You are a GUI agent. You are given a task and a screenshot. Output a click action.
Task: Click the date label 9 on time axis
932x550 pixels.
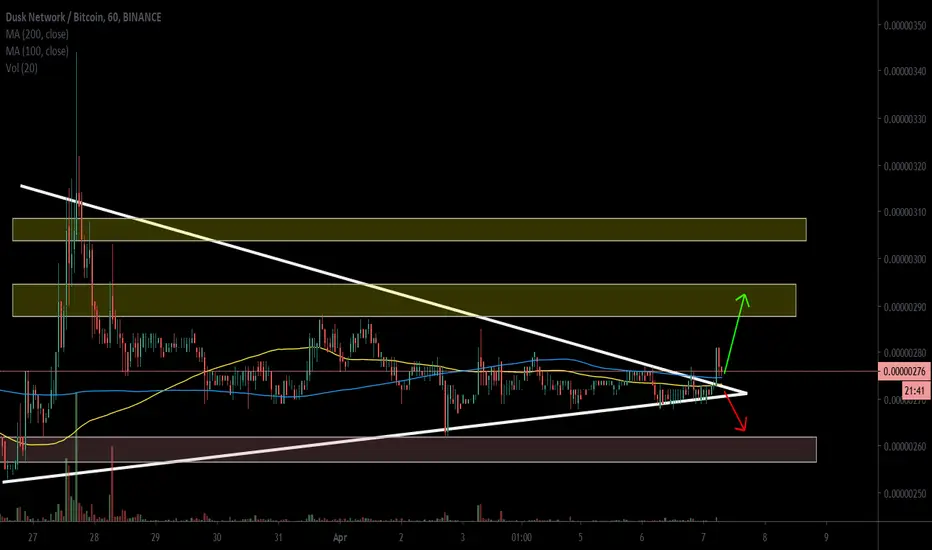click(826, 538)
